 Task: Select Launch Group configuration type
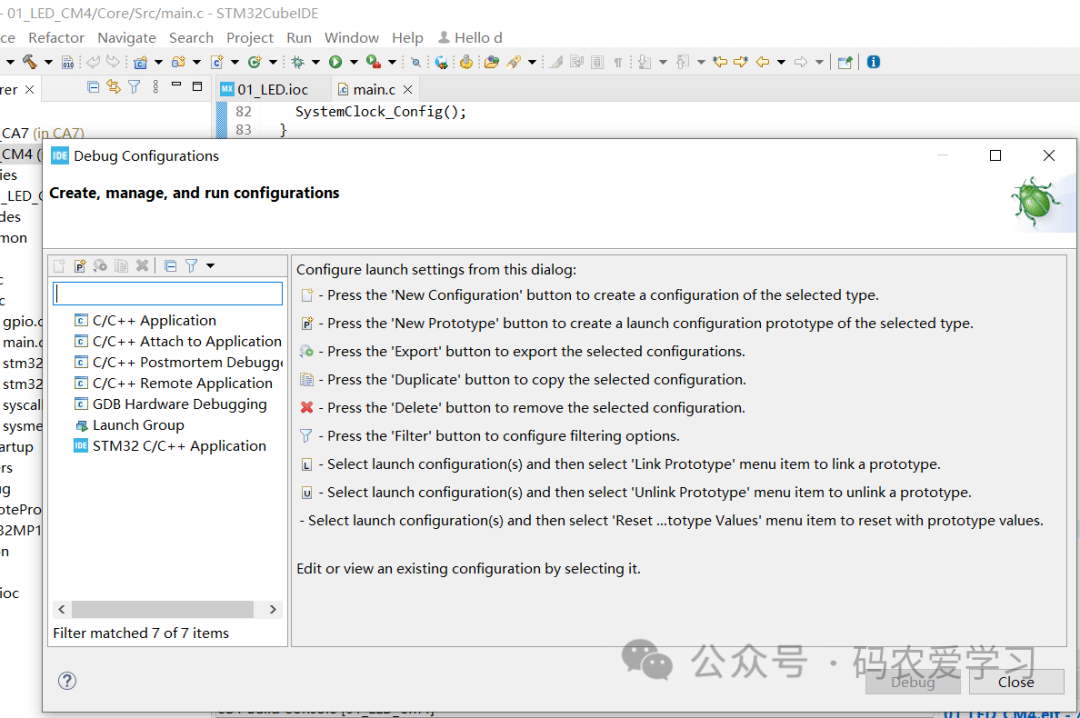click(129, 425)
